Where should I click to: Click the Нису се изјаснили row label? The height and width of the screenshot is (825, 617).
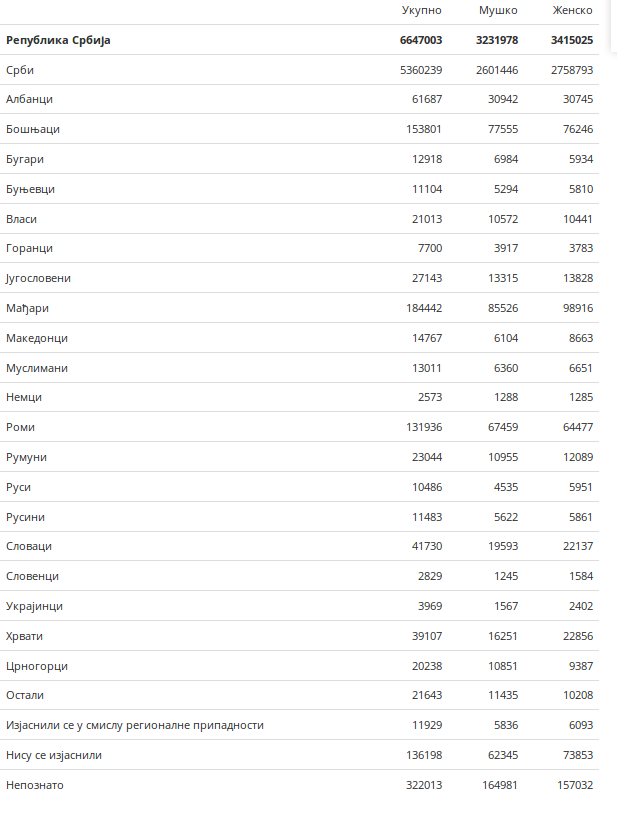(x=54, y=755)
